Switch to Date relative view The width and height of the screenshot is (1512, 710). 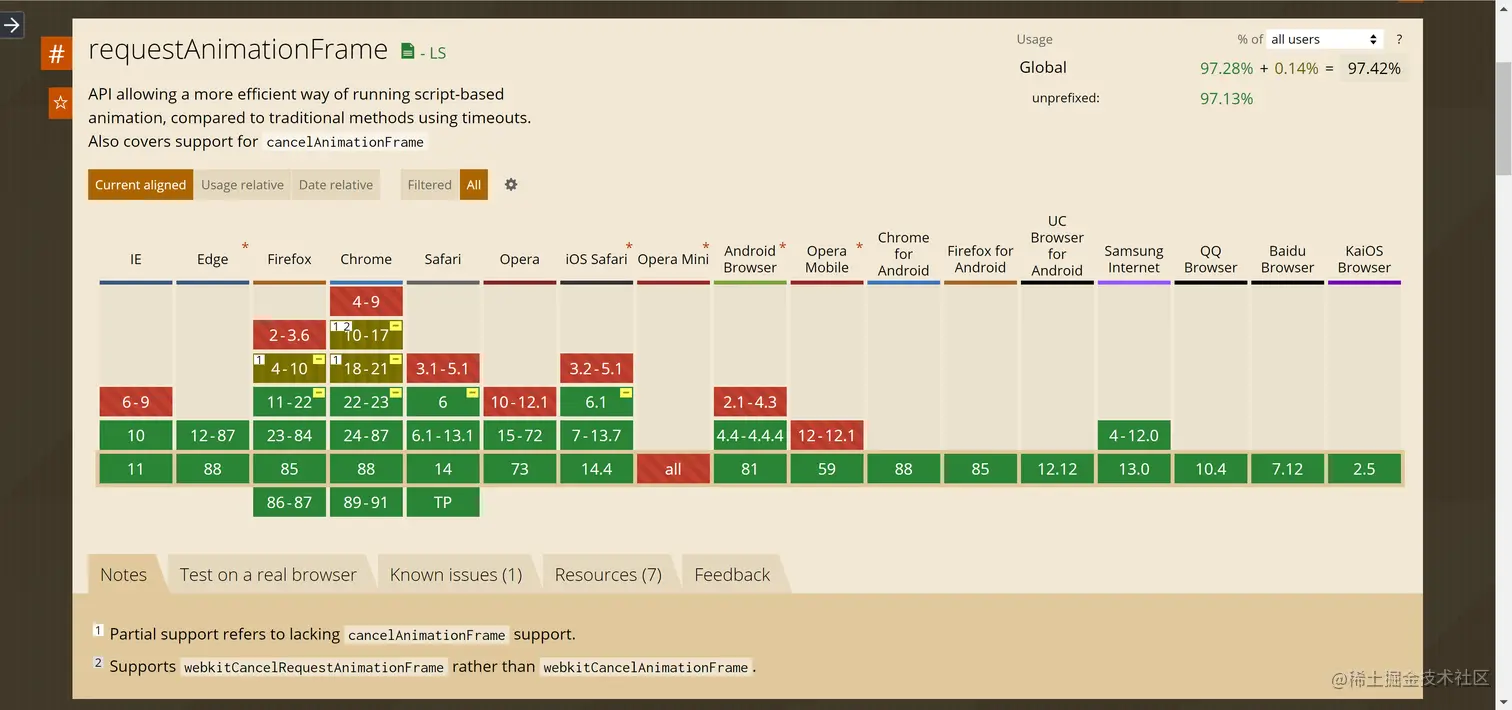(336, 184)
